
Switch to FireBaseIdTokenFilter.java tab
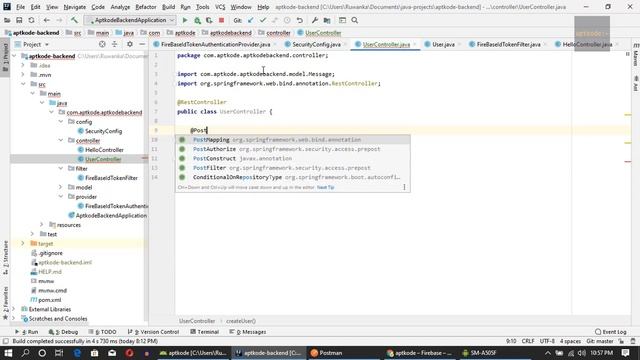508,44
